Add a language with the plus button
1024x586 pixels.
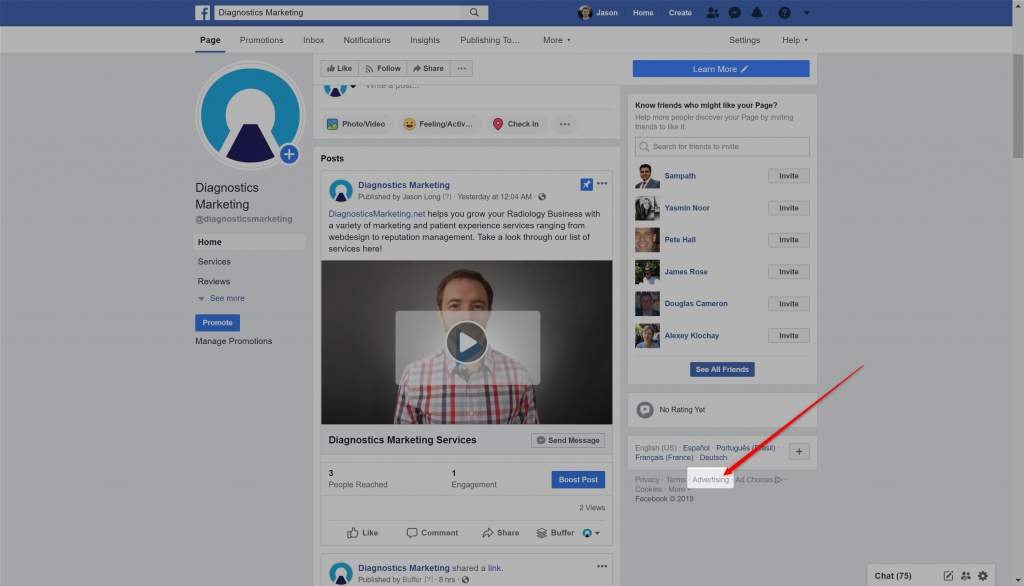[x=799, y=451]
